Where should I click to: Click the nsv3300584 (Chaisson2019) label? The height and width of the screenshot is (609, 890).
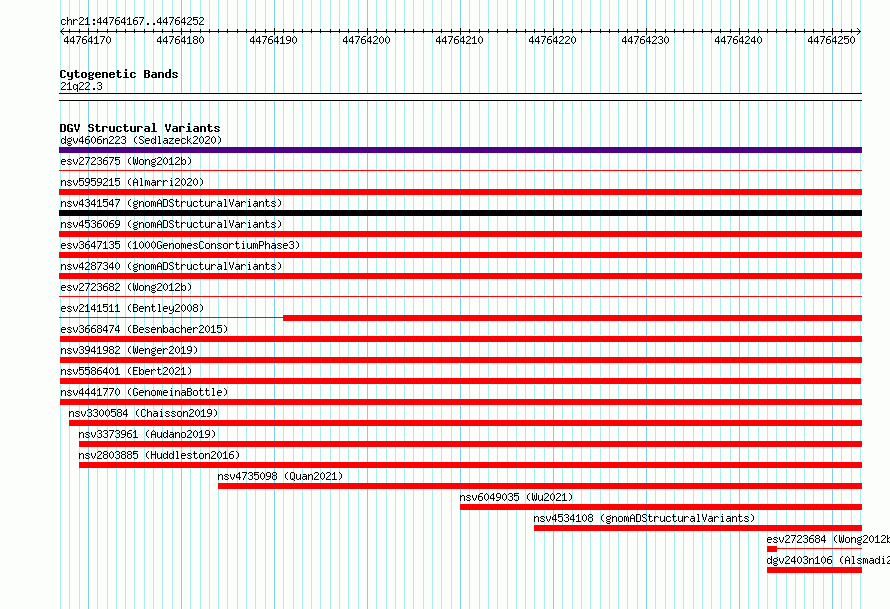click(143, 413)
